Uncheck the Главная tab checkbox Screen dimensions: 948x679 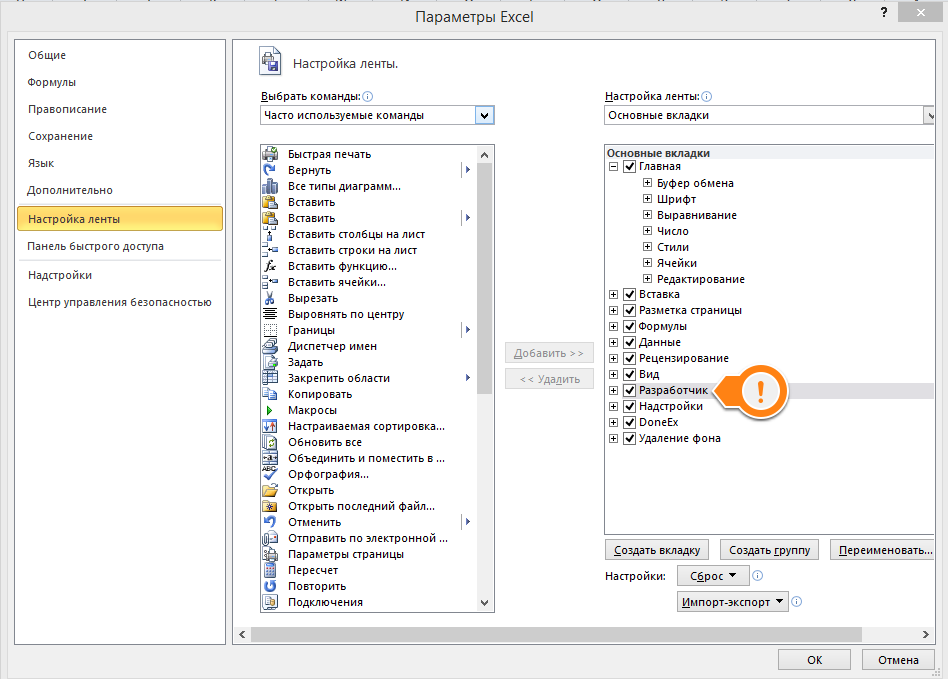point(629,166)
